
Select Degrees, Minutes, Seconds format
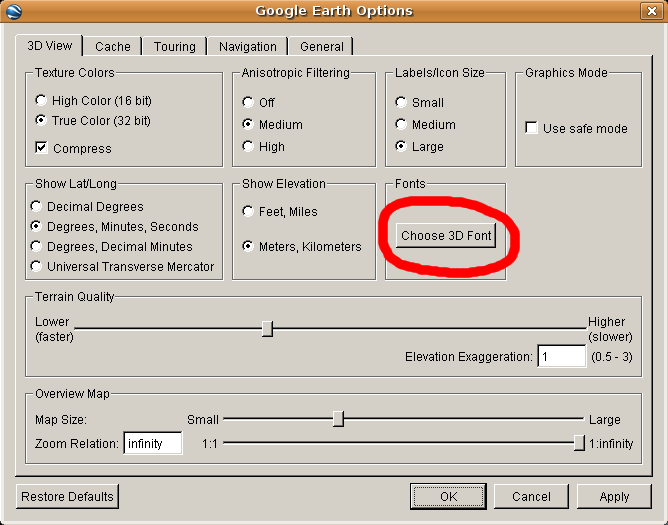click(x=115, y=227)
